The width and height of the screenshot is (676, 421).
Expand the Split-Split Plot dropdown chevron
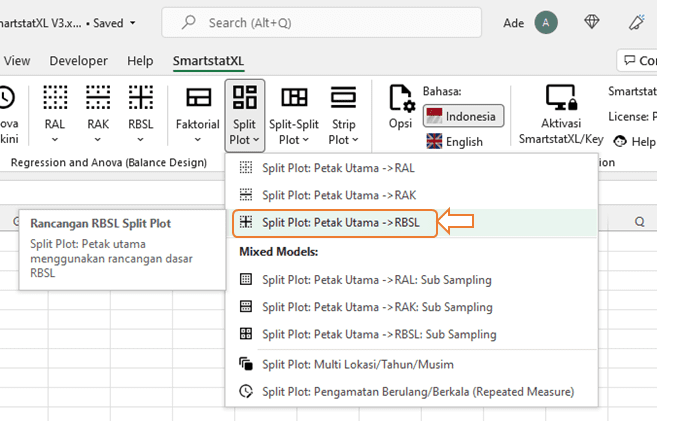pos(306,140)
